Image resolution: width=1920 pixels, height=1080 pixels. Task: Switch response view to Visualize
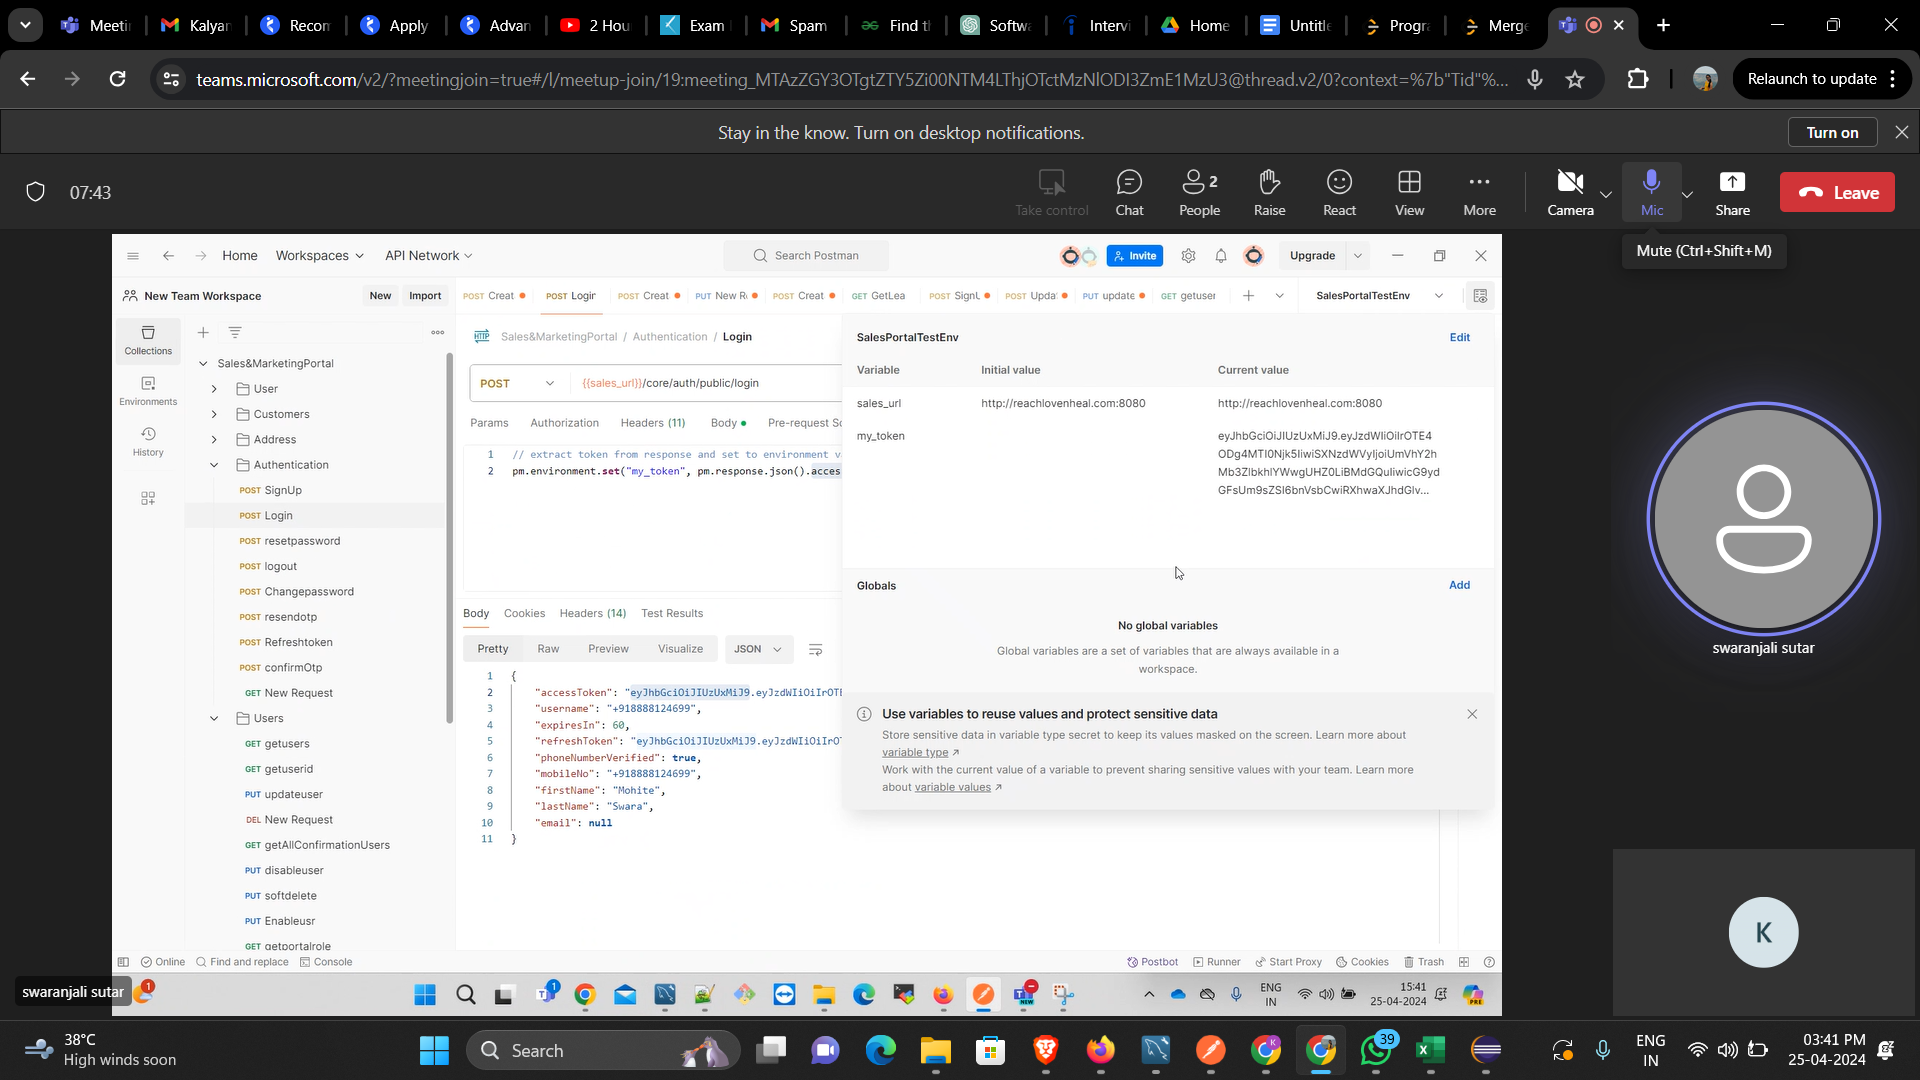(680, 649)
